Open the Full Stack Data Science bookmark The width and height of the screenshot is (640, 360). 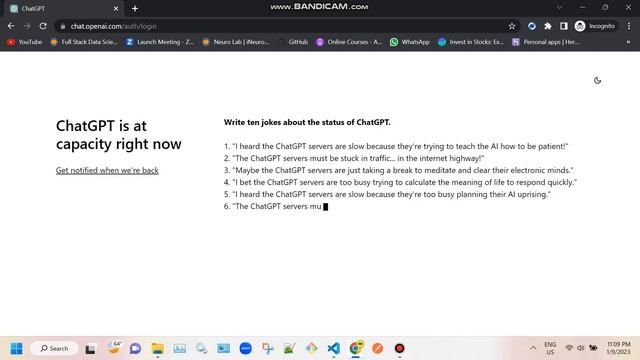(x=84, y=42)
